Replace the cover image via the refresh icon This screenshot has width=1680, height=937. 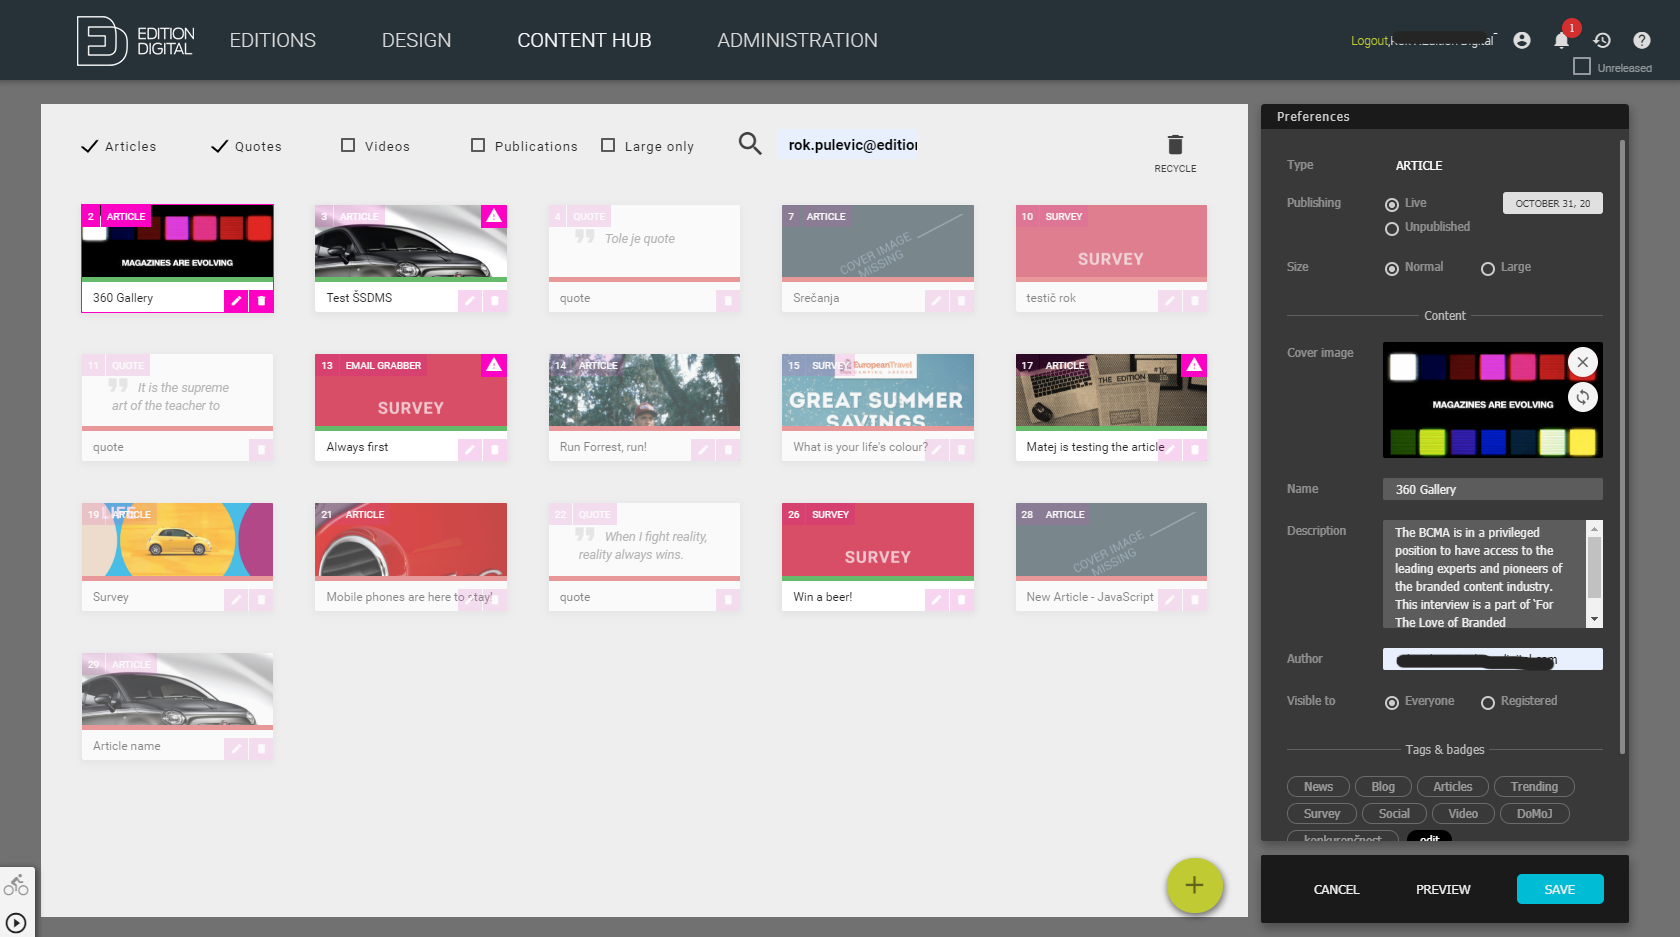click(x=1583, y=397)
